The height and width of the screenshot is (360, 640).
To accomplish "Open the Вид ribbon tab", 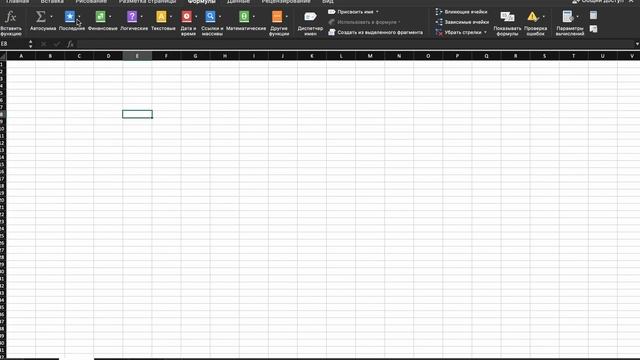I will click(328, 2).
